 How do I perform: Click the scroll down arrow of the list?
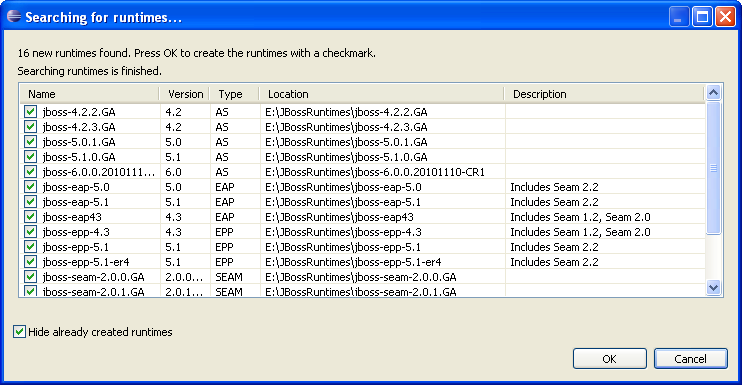coord(714,287)
